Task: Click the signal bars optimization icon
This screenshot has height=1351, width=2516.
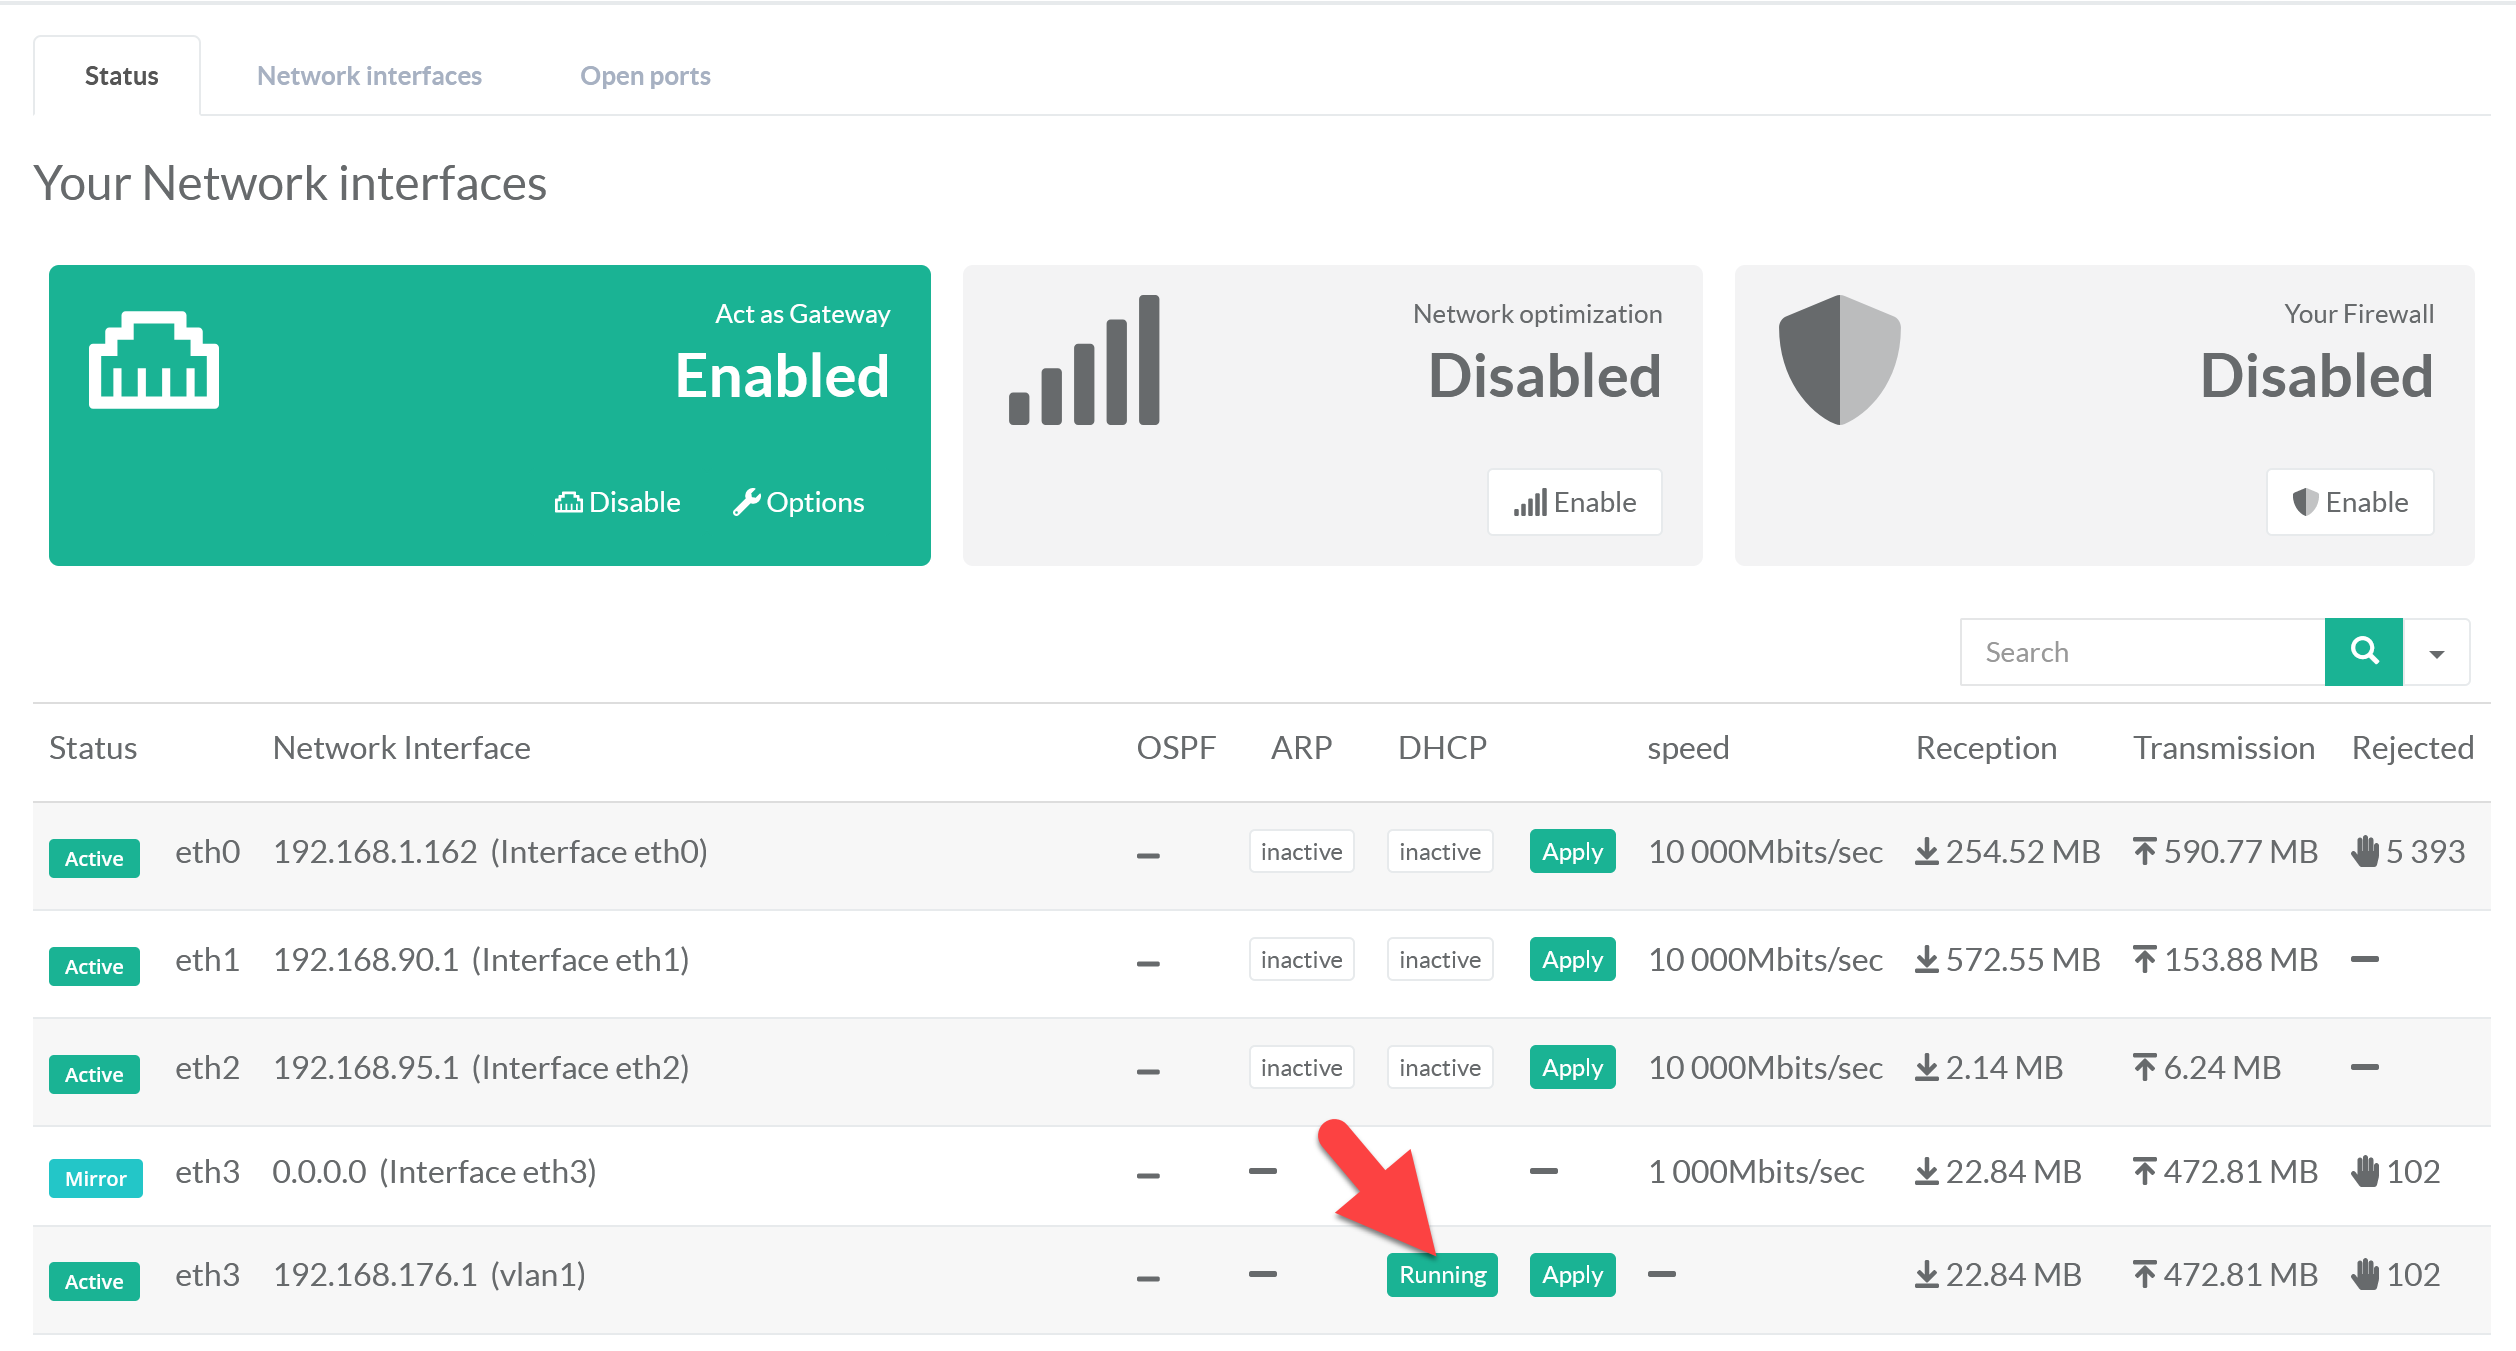Action: tap(1085, 361)
